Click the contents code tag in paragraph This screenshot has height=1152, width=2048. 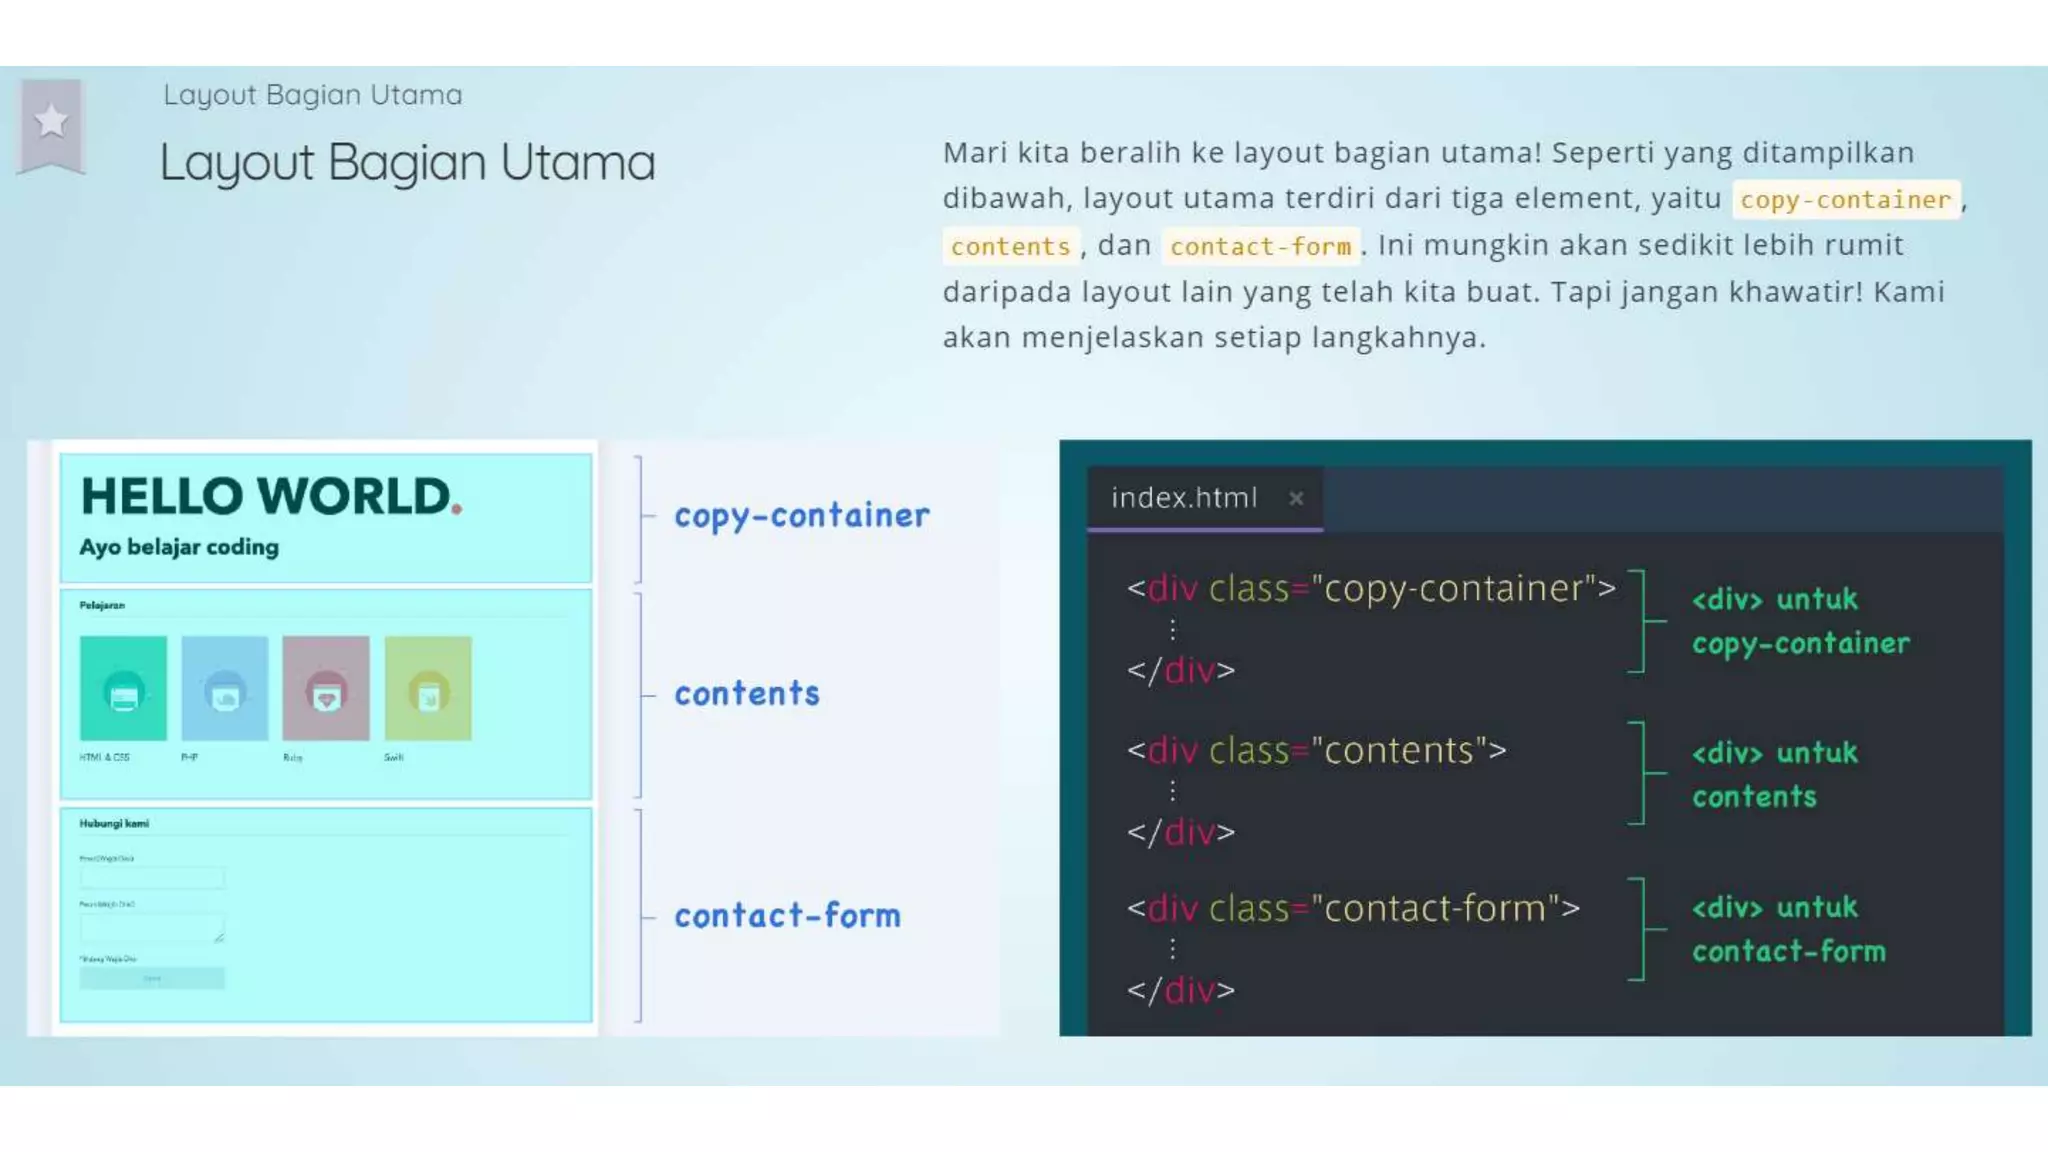1010,246
